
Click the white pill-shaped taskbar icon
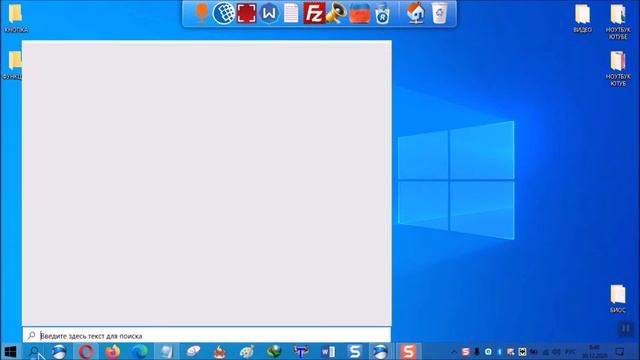click(193, 351)
